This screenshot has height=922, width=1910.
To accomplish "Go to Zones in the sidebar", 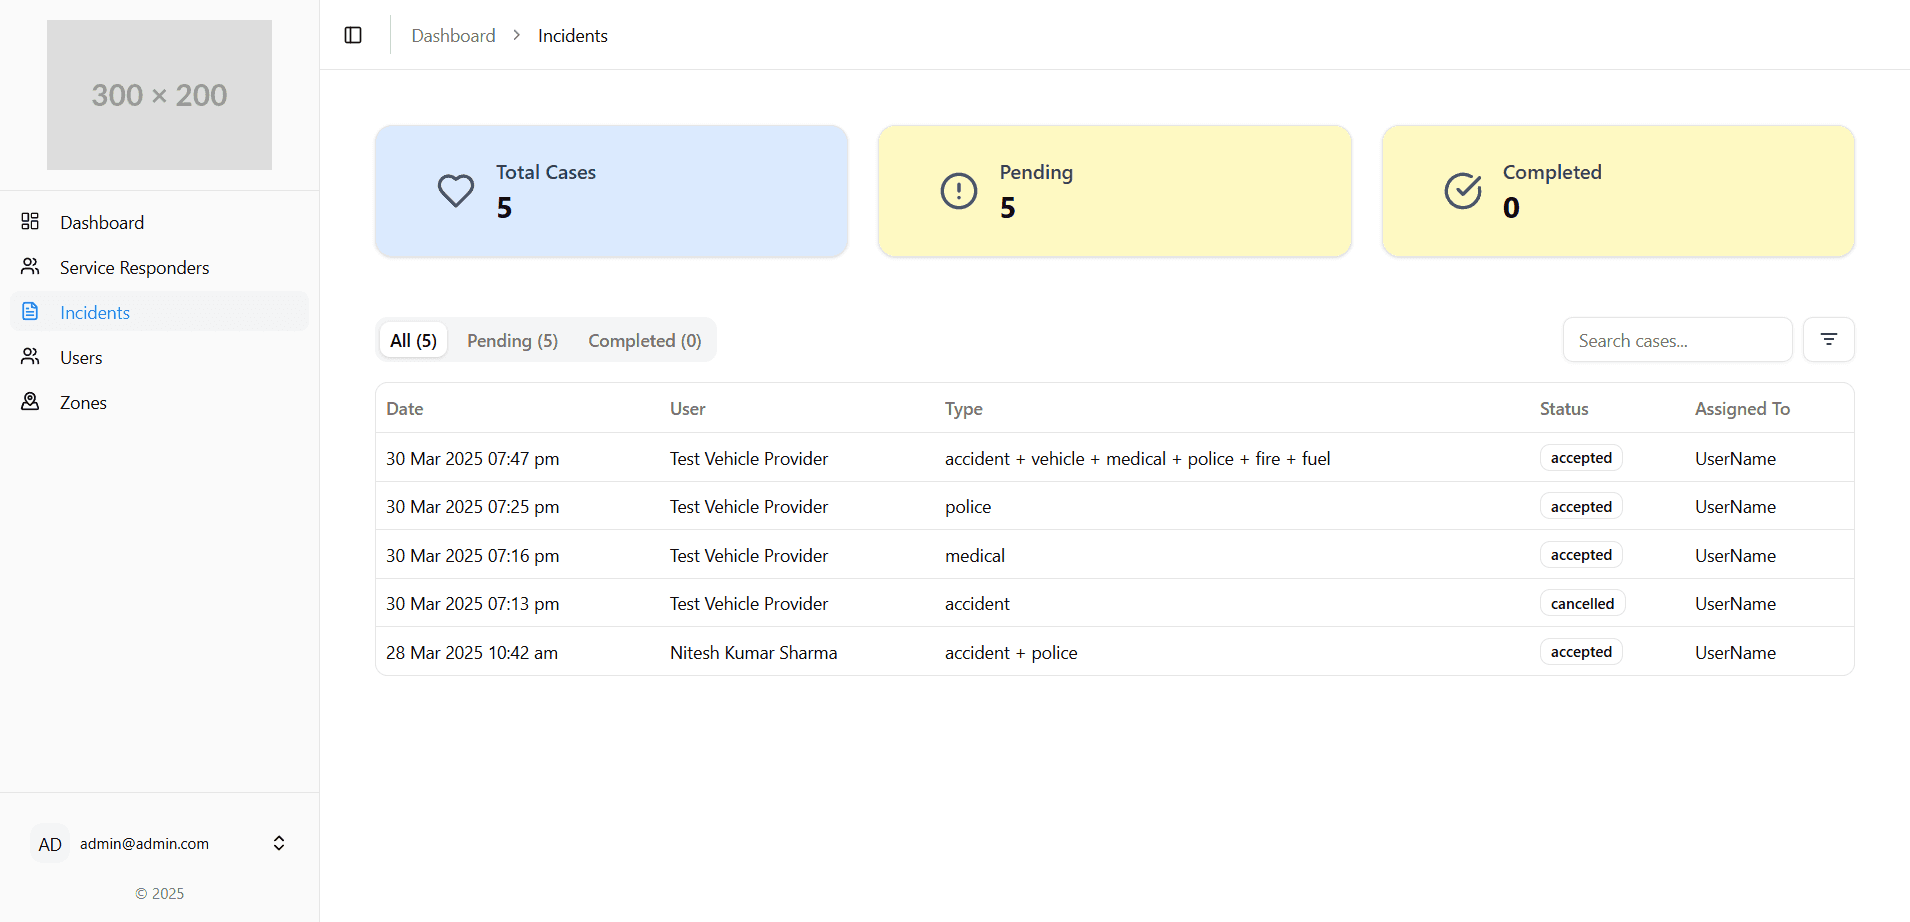I will 160,402.
